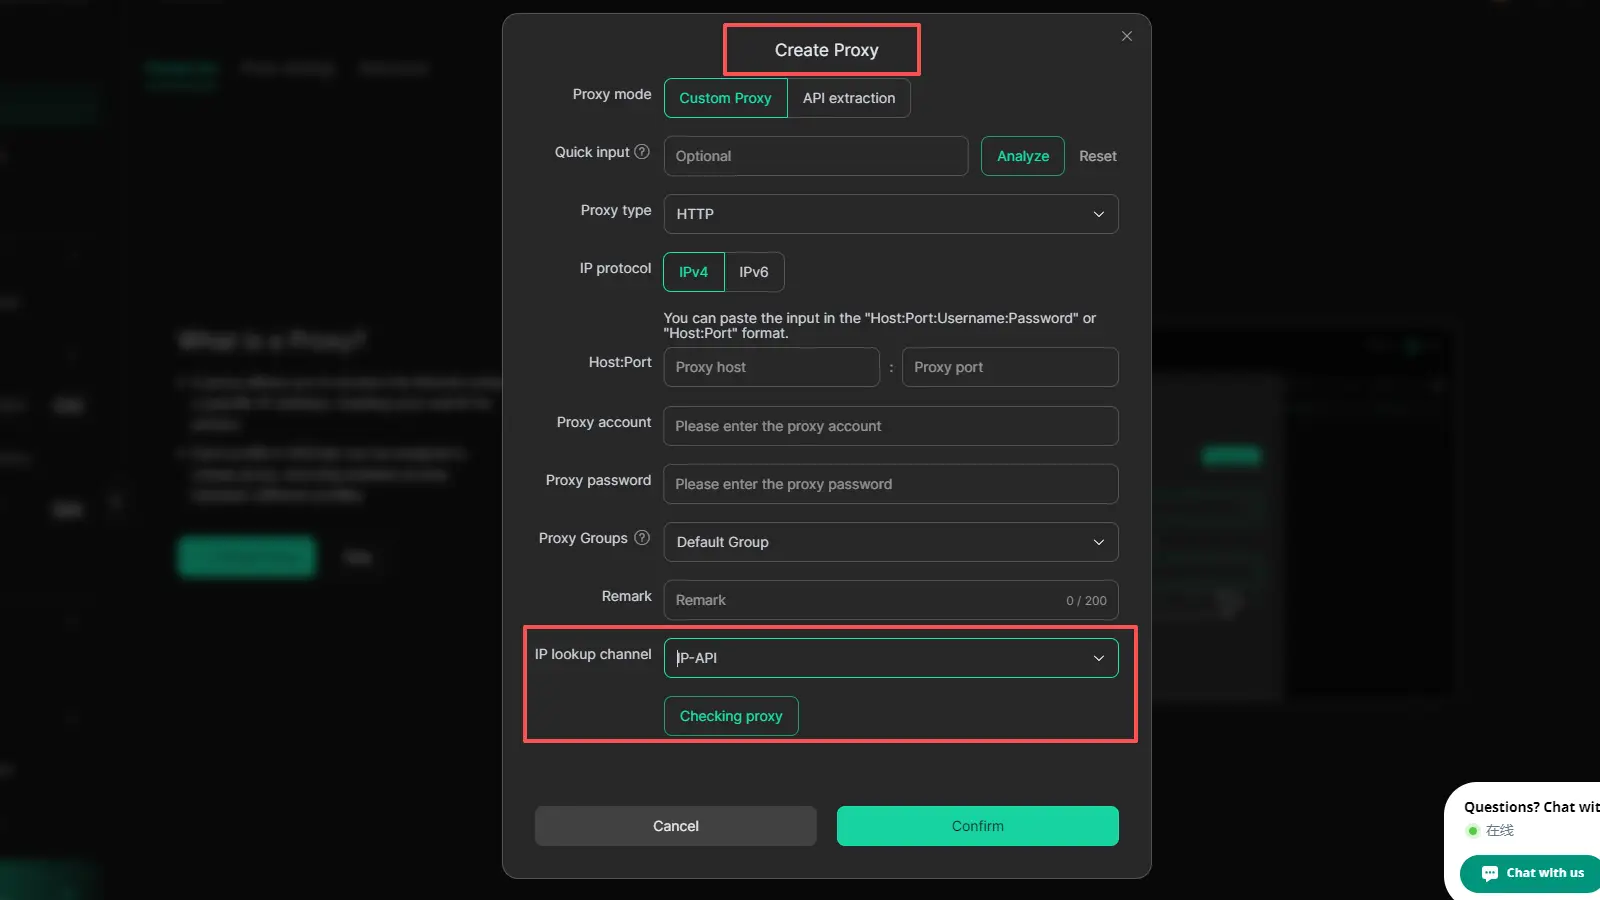Click into the Proxy host field
Viewport: 1600px width, 900px height.
coord(771,367)
